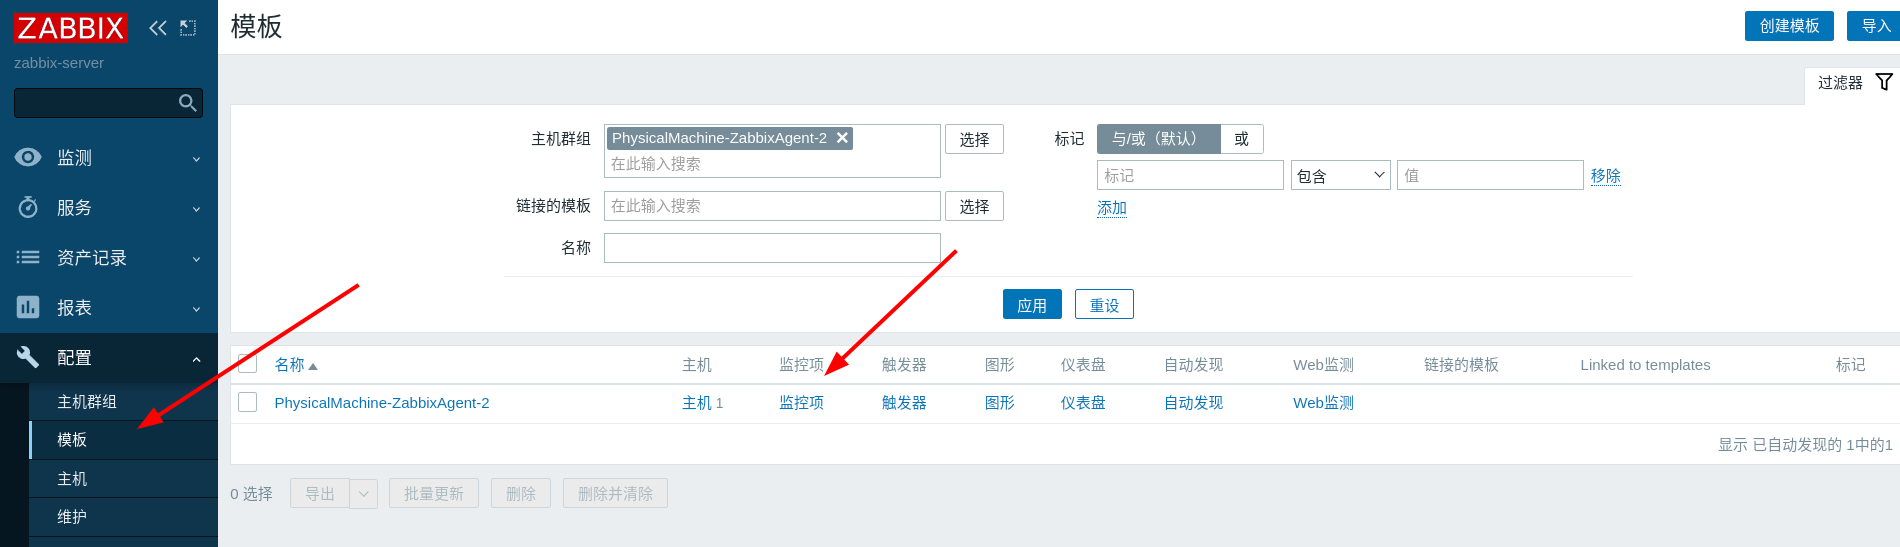Click the 添加 tag link
The width and height of the screenshot is (1900, 547).
(1112, 208)
